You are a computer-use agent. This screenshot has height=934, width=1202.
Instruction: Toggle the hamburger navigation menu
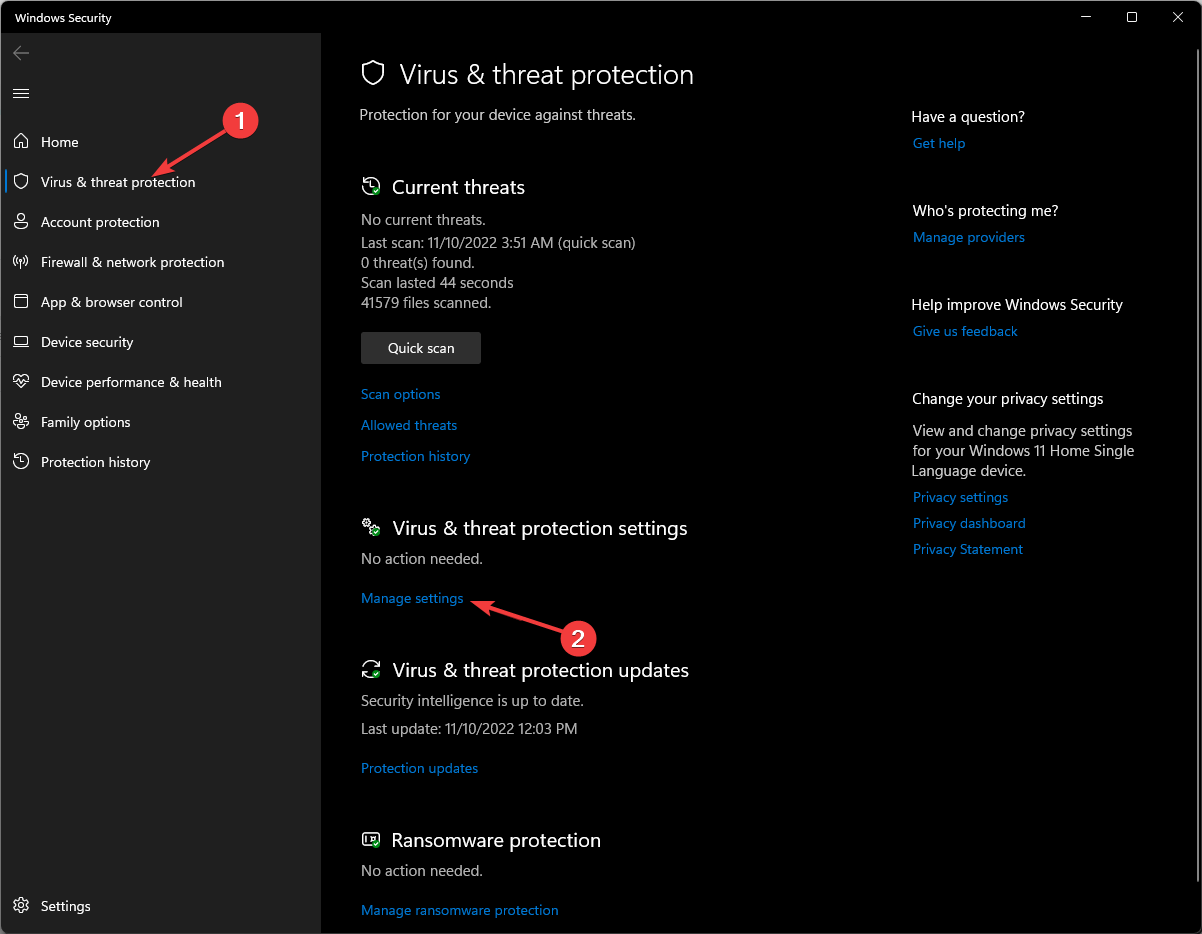[21, 93]
